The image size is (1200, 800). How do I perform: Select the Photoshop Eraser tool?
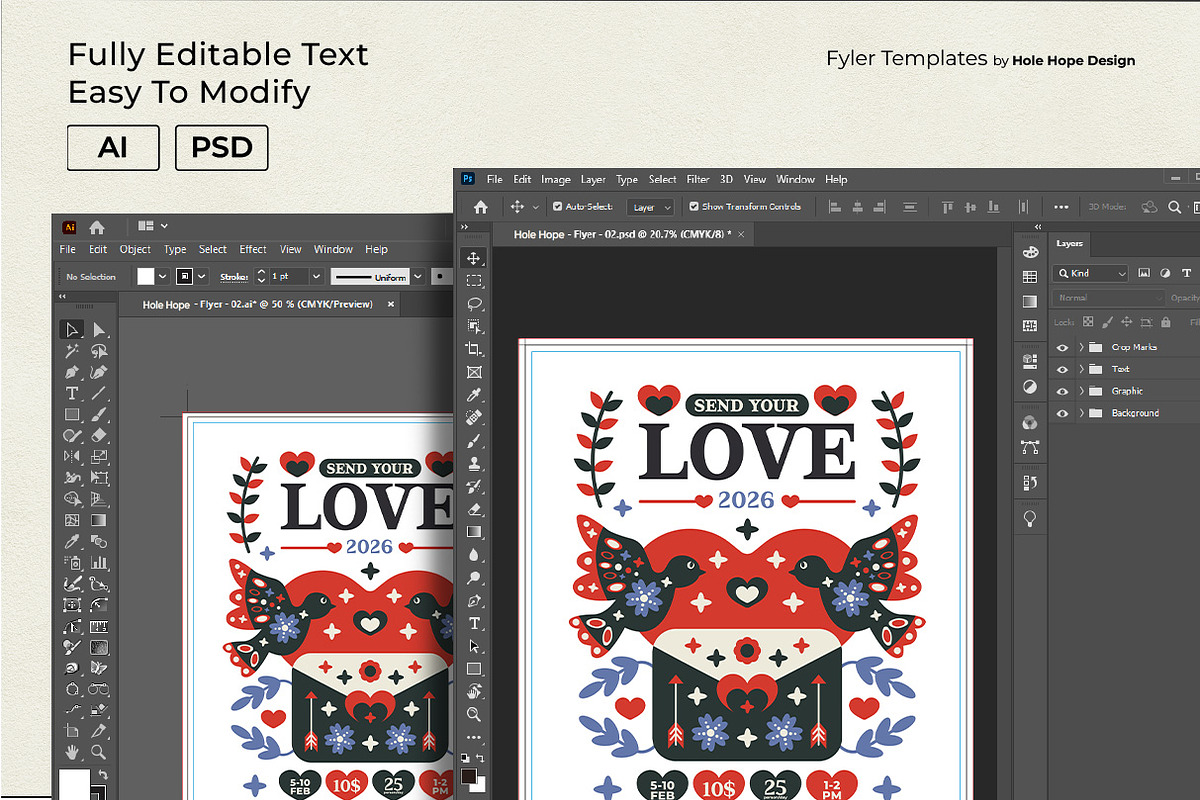coord(474,509)
